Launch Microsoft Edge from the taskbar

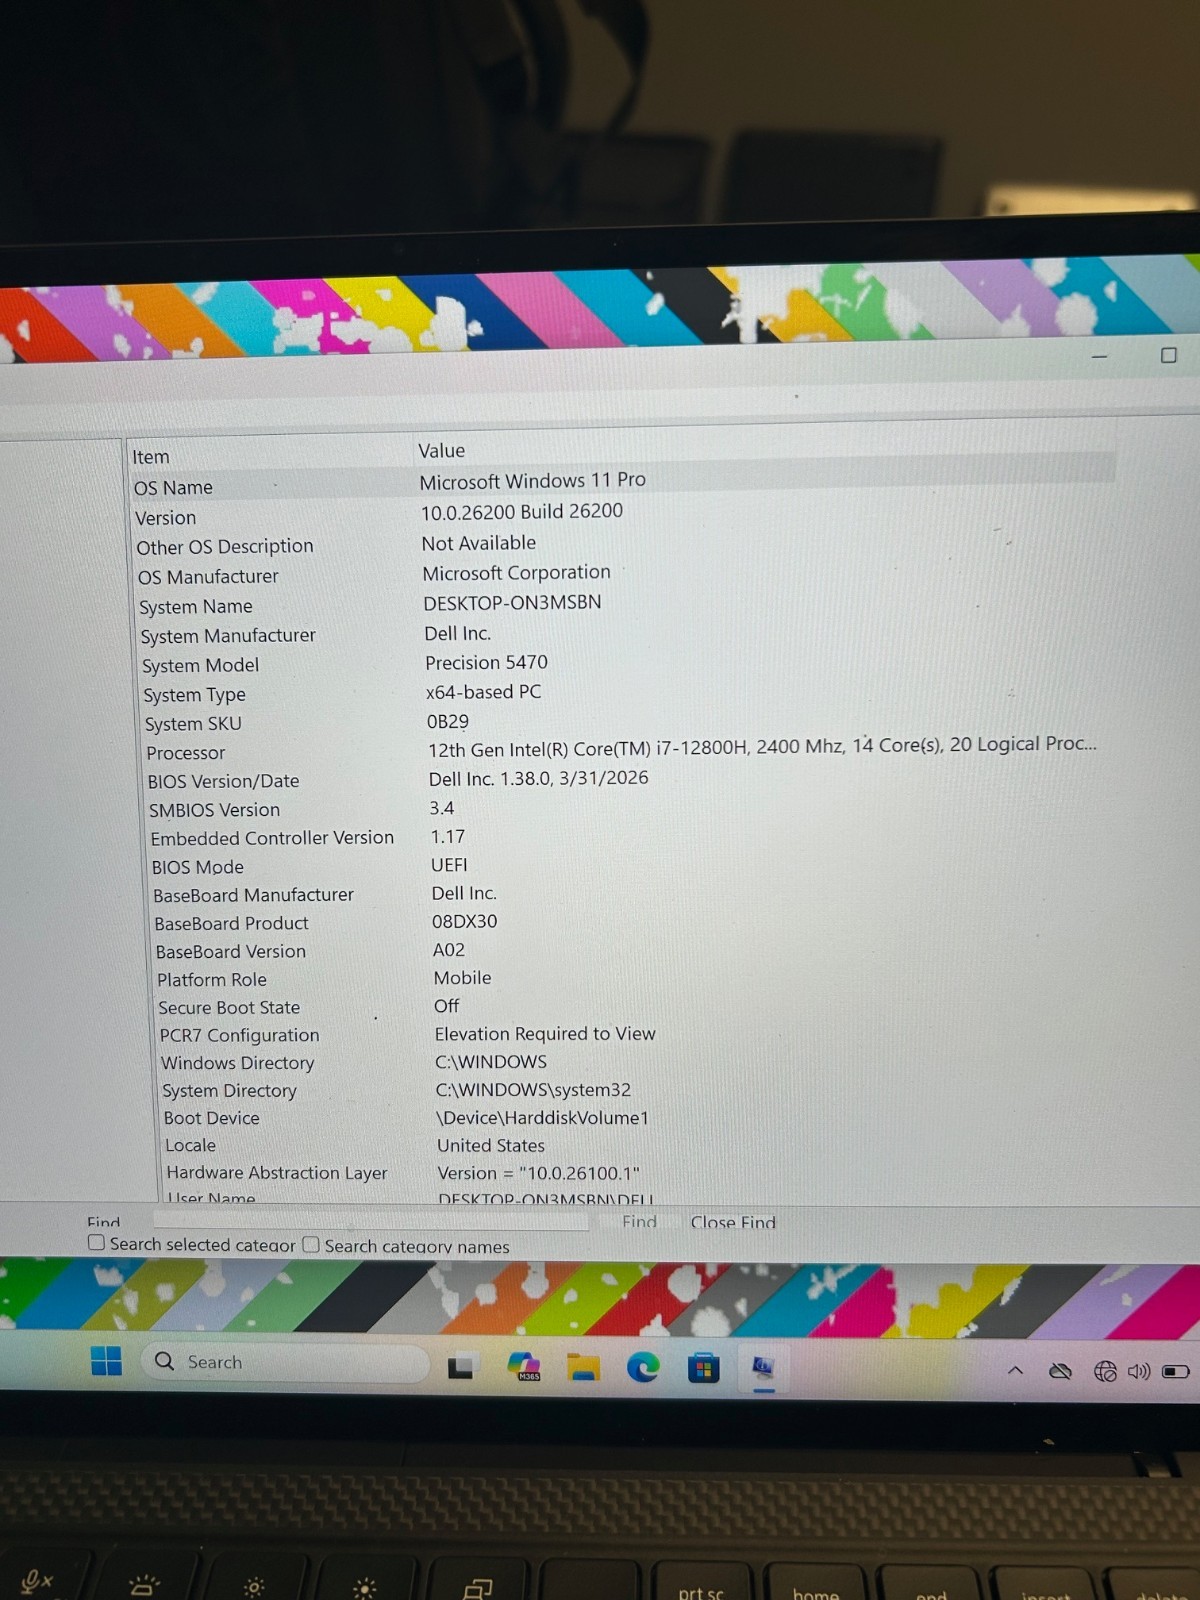point(643,1367)
